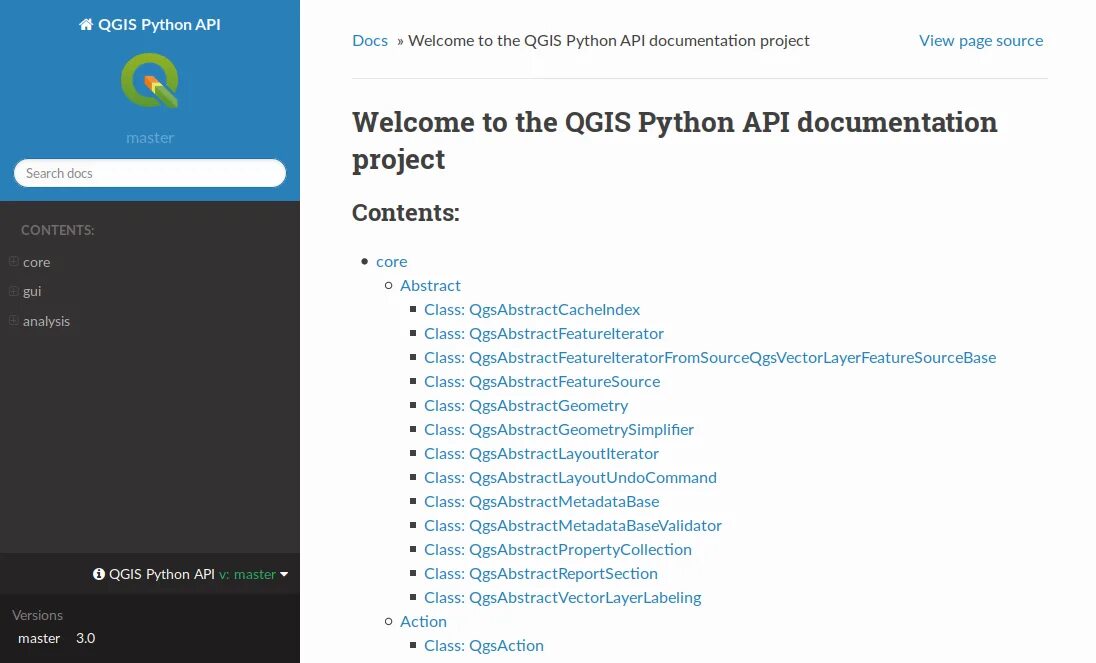Open core in the sidebar contents
The image size is (1096, 663).
pos(36,262)
